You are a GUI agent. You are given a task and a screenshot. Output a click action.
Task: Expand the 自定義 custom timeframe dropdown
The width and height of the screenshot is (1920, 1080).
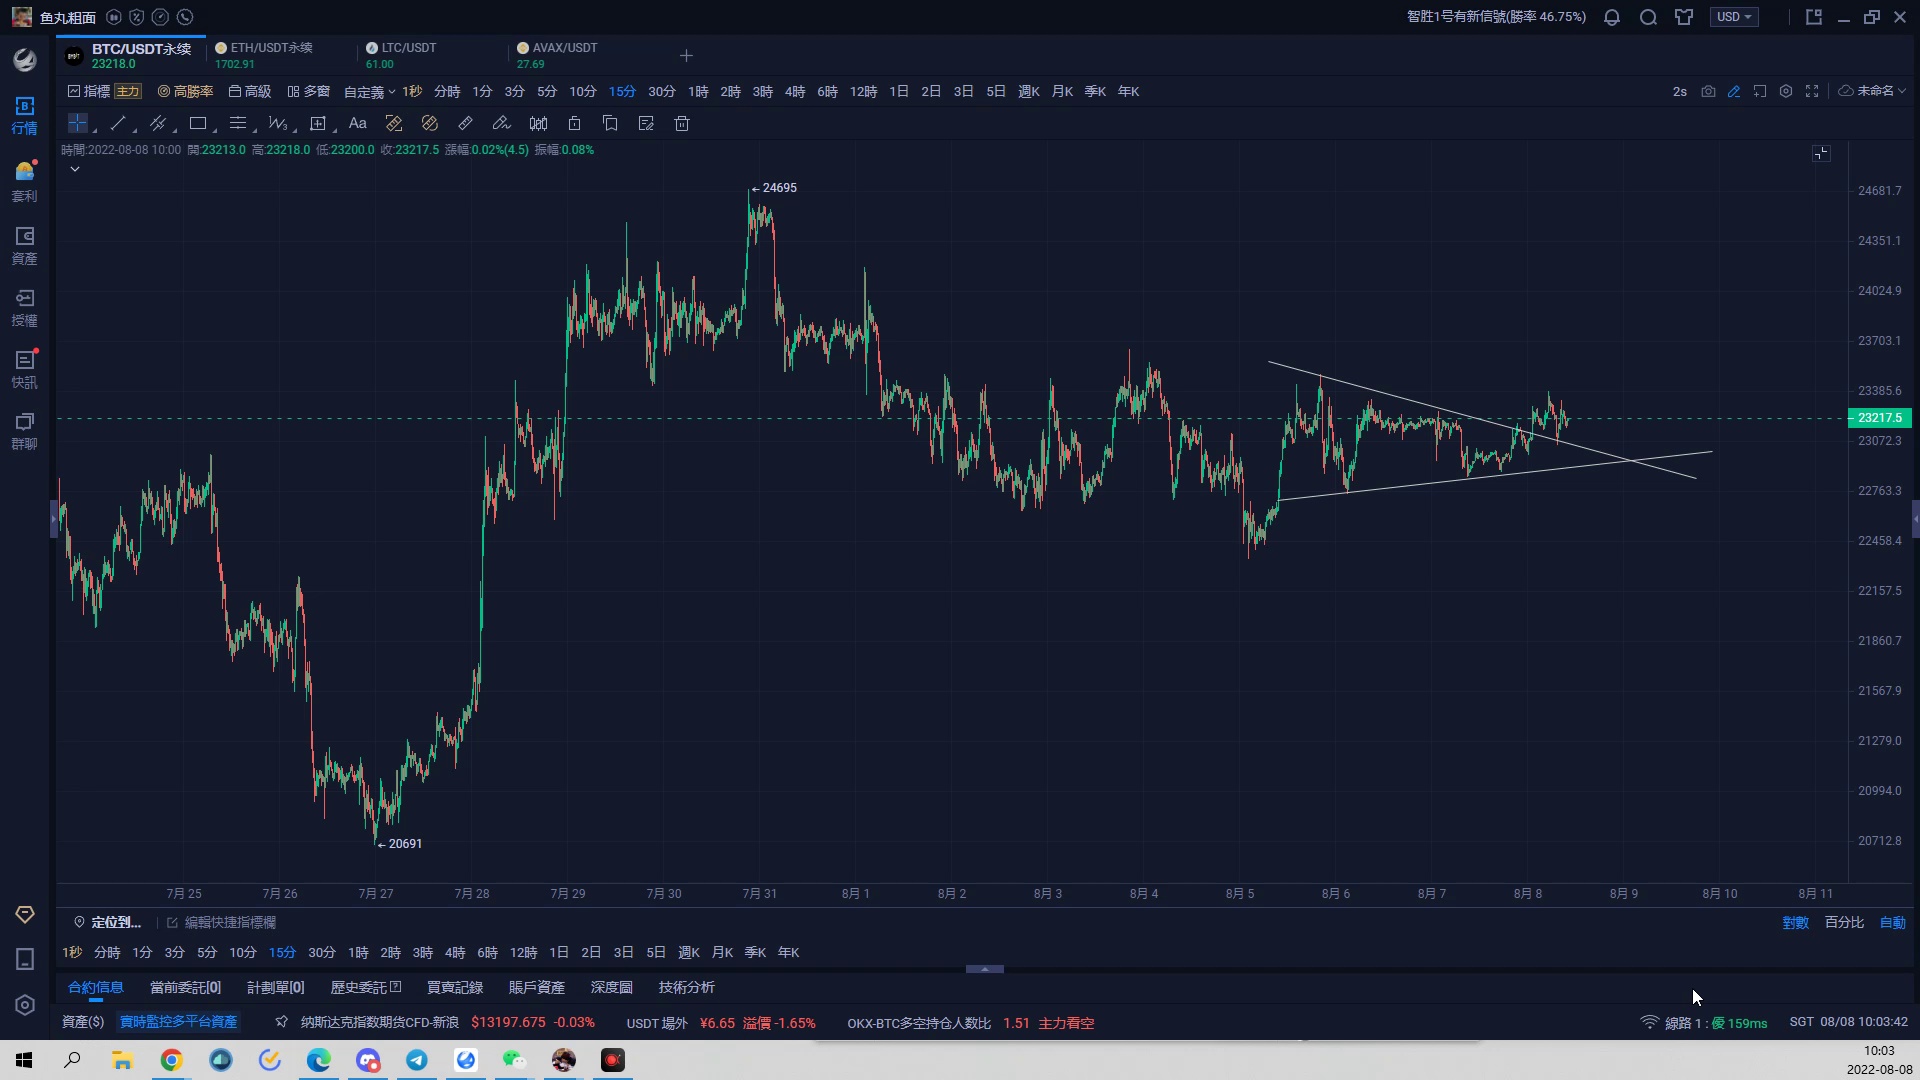pyautogui.click(x=369, y=91)
